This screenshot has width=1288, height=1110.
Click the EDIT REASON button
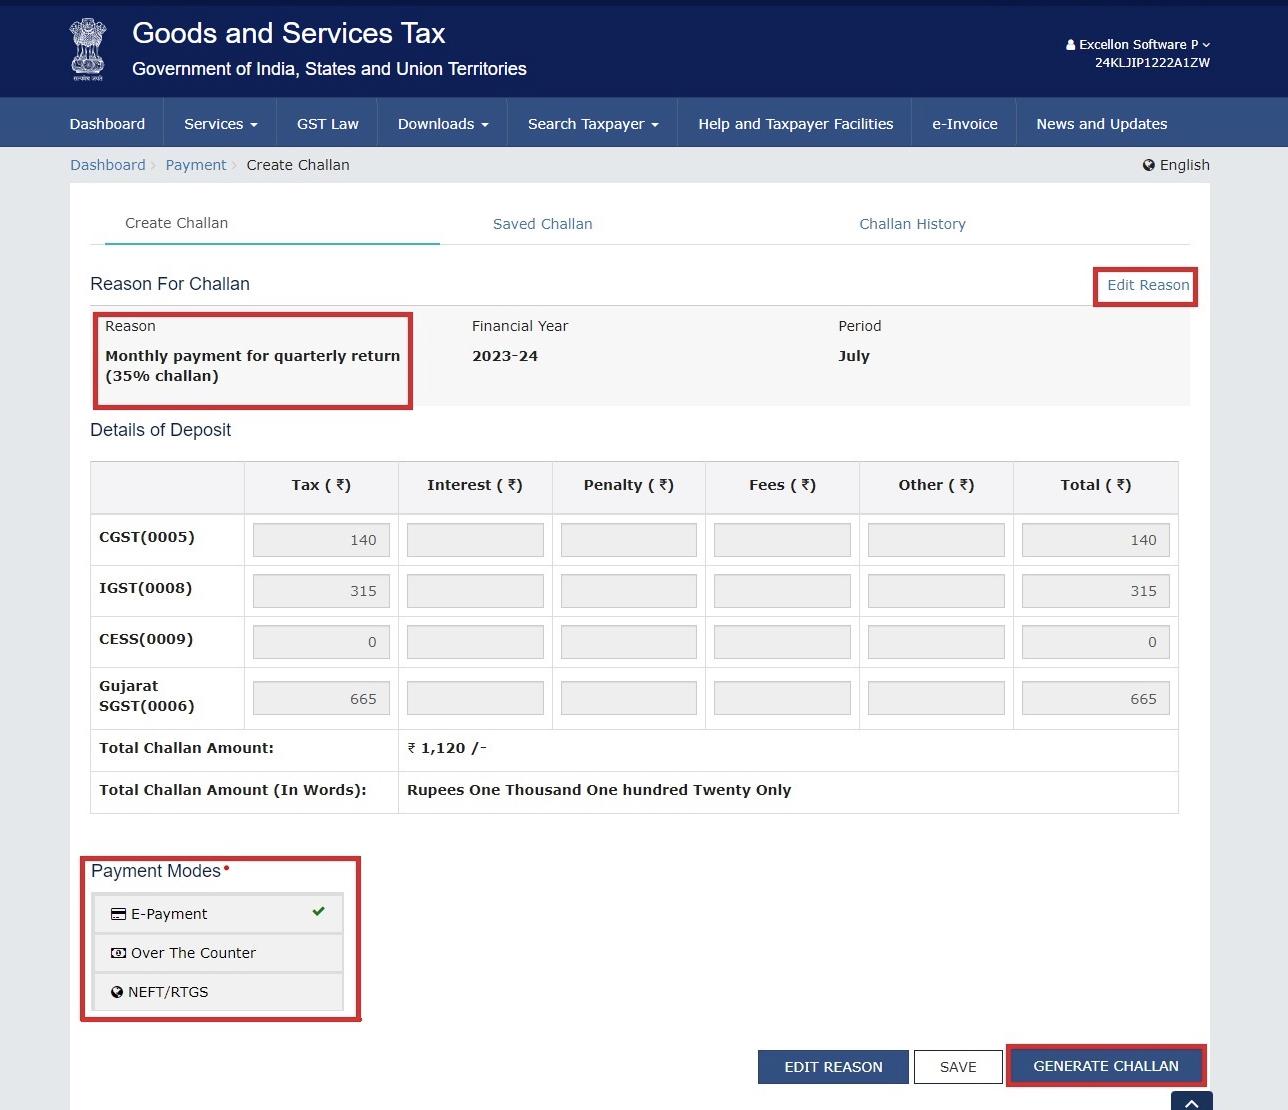pyautogui.click(x=833, y=1067)
